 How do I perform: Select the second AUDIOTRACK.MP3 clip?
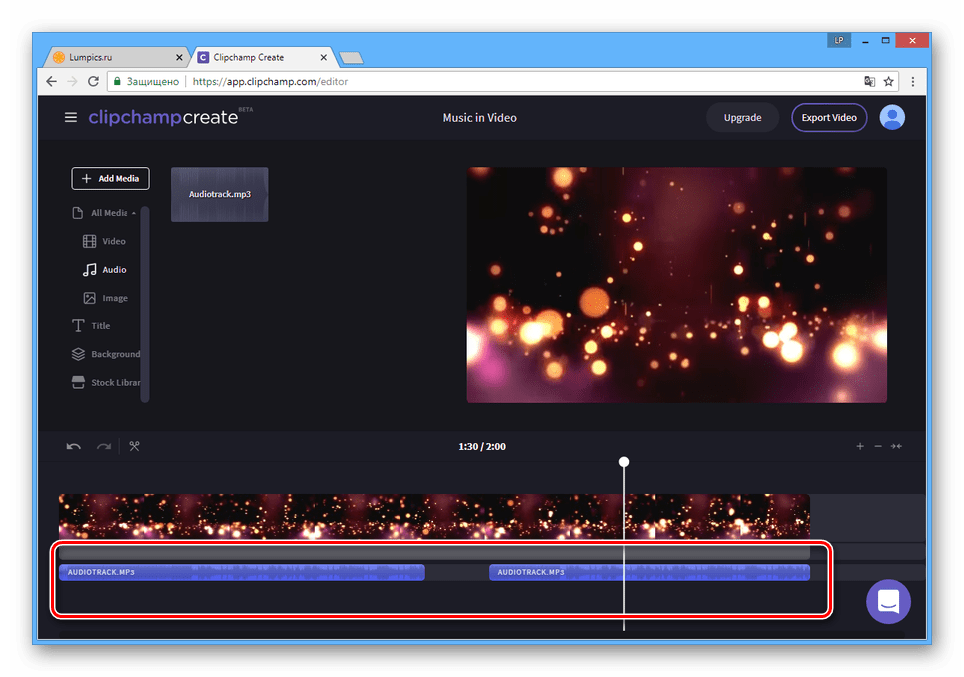tap(649, 572)
